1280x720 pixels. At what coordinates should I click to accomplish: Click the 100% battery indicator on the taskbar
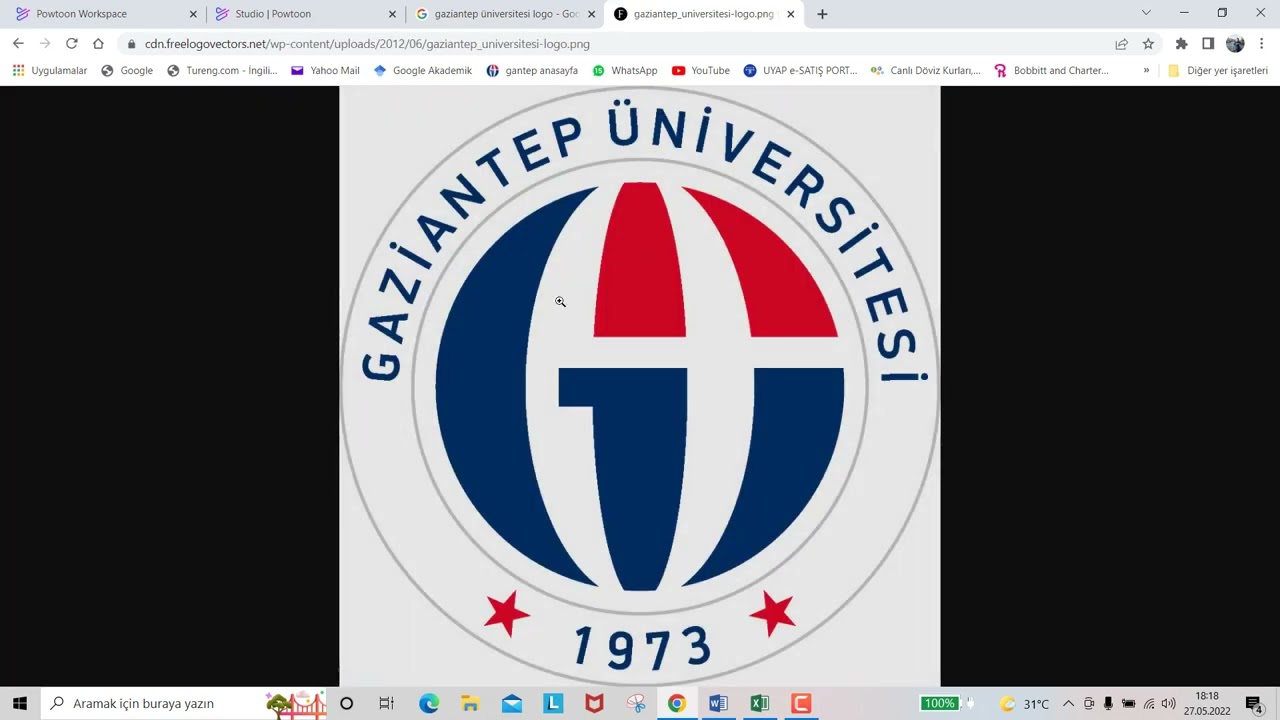[939, 703]
